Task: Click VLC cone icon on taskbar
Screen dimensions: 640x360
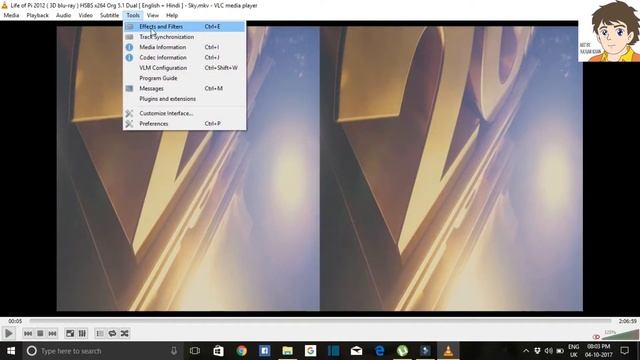Action: click(448, 351)
